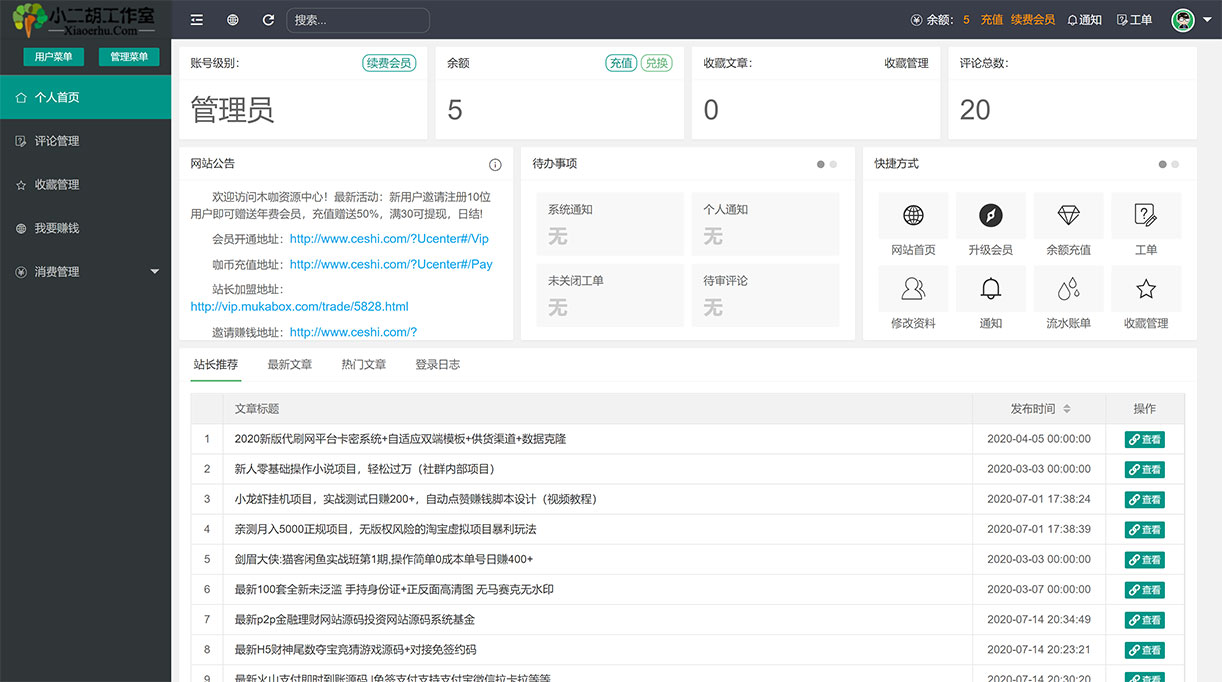Image resolution: width=1222 pixels, height=682 pixels.
Task: Open 工单 from the top bar icon
Action: pos(1134,19)
